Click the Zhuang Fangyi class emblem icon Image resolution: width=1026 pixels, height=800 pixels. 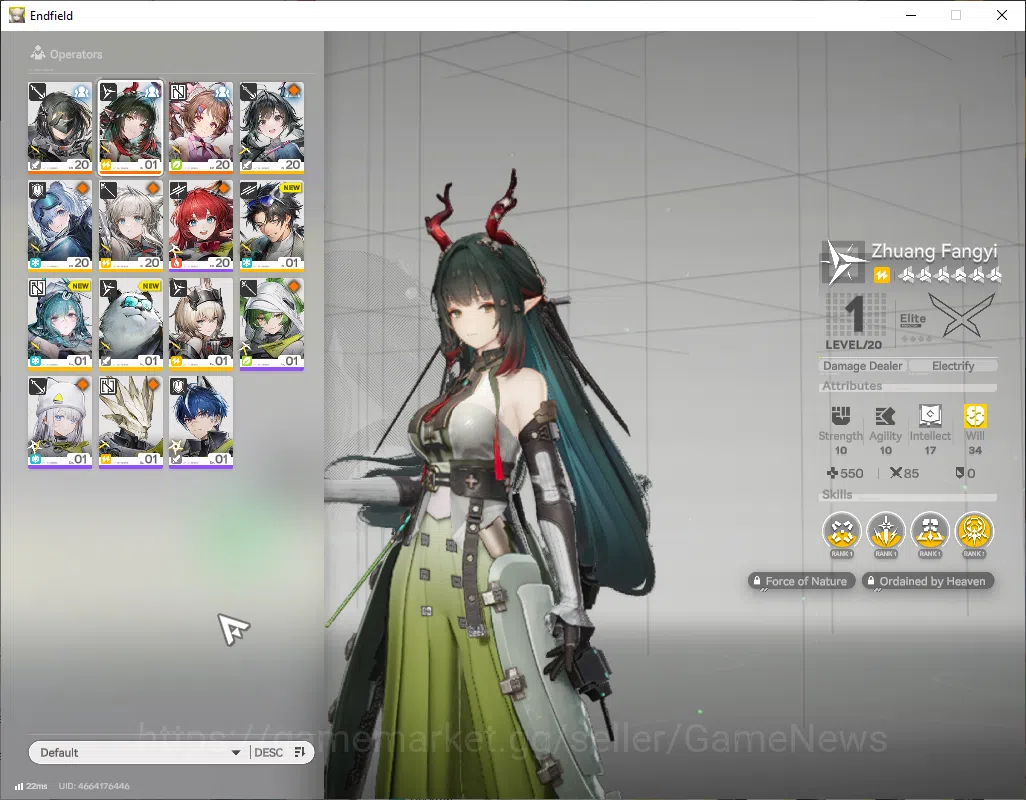(843, 262)
